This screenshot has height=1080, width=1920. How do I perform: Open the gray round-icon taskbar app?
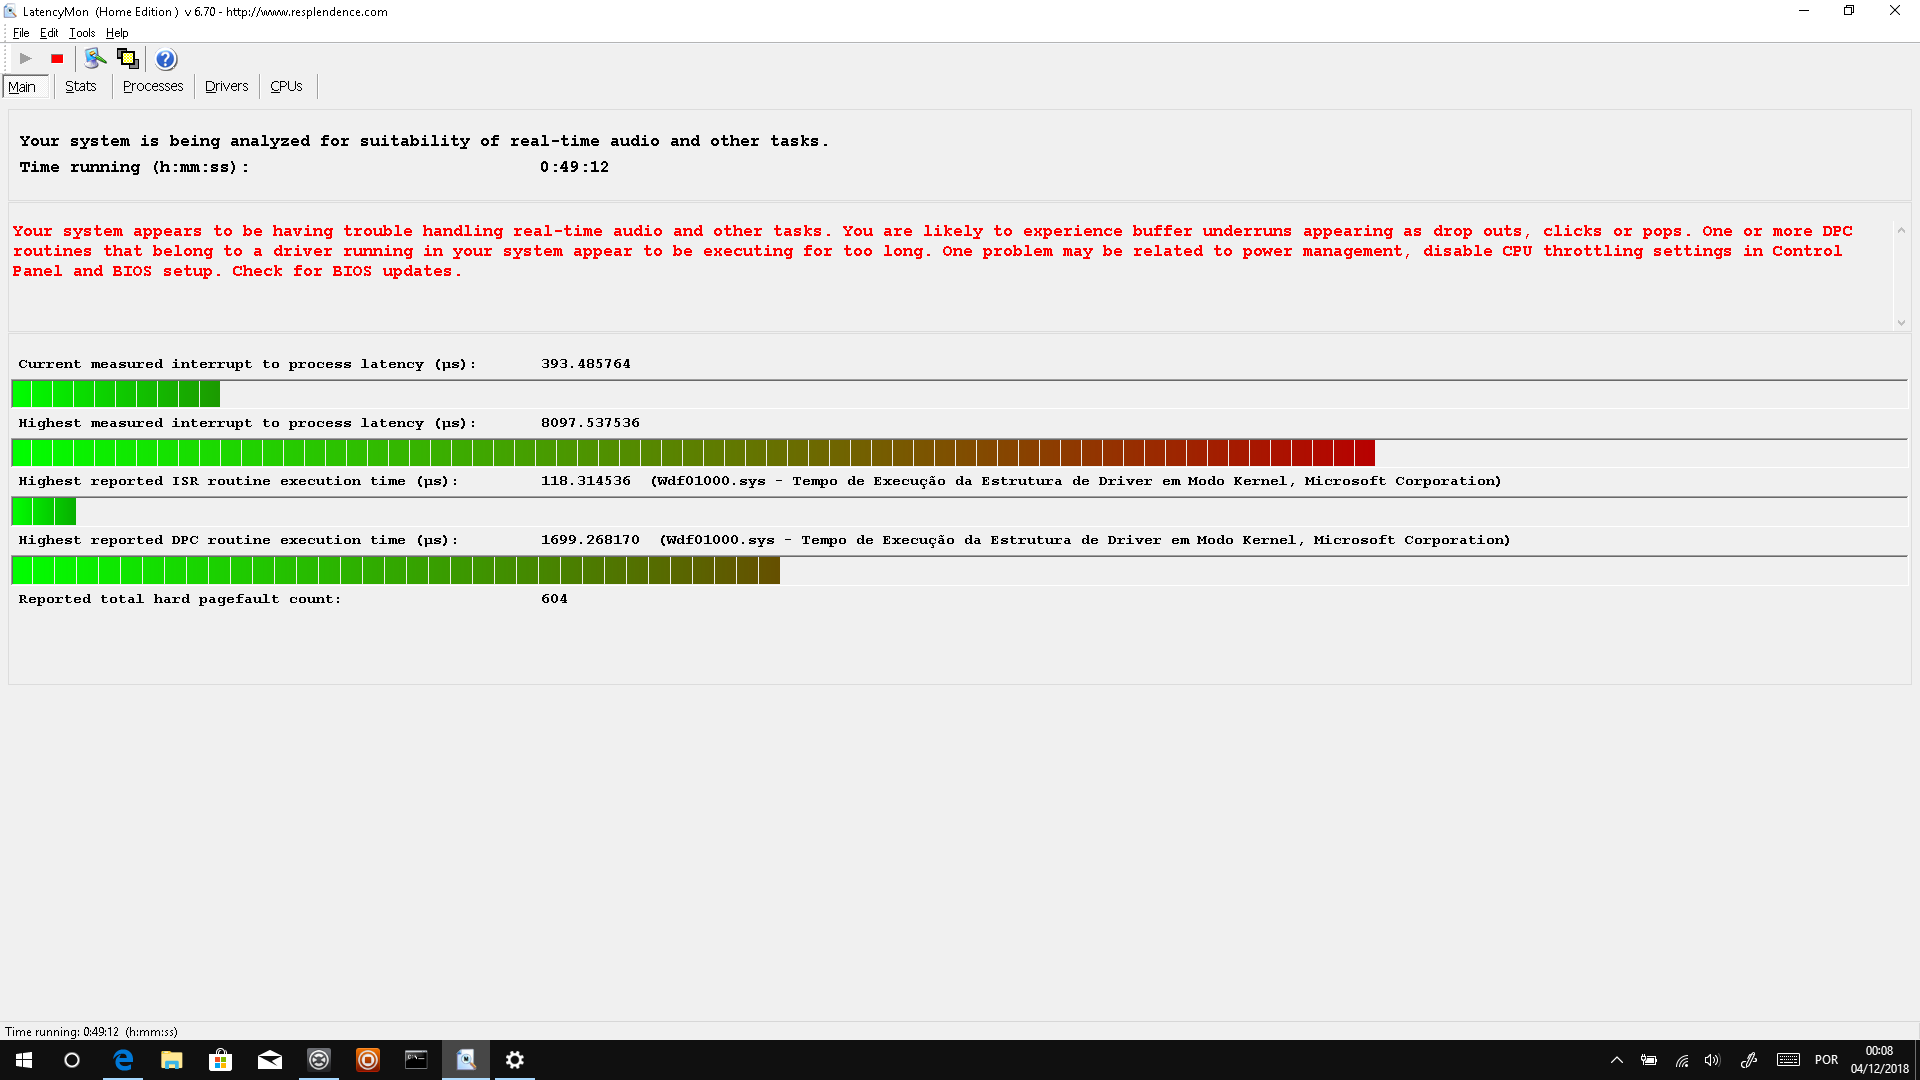[x=319, y=1060]
